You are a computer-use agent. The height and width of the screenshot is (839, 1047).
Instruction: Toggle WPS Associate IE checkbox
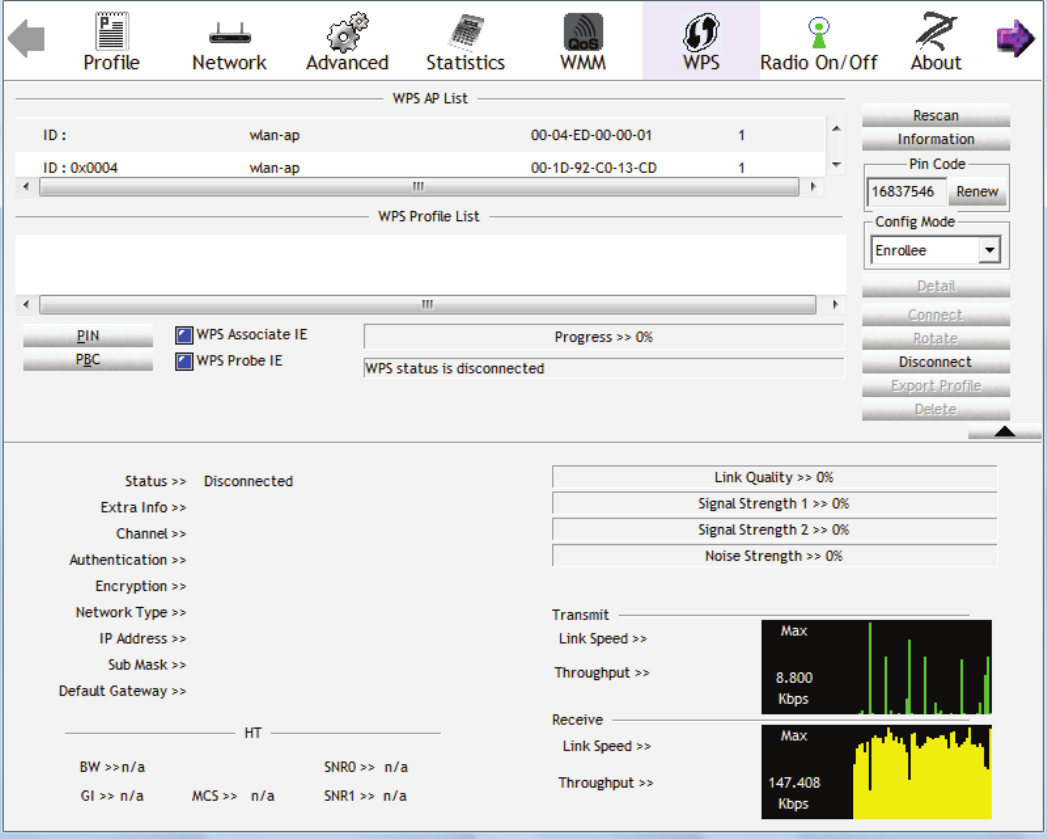[184, 335]
